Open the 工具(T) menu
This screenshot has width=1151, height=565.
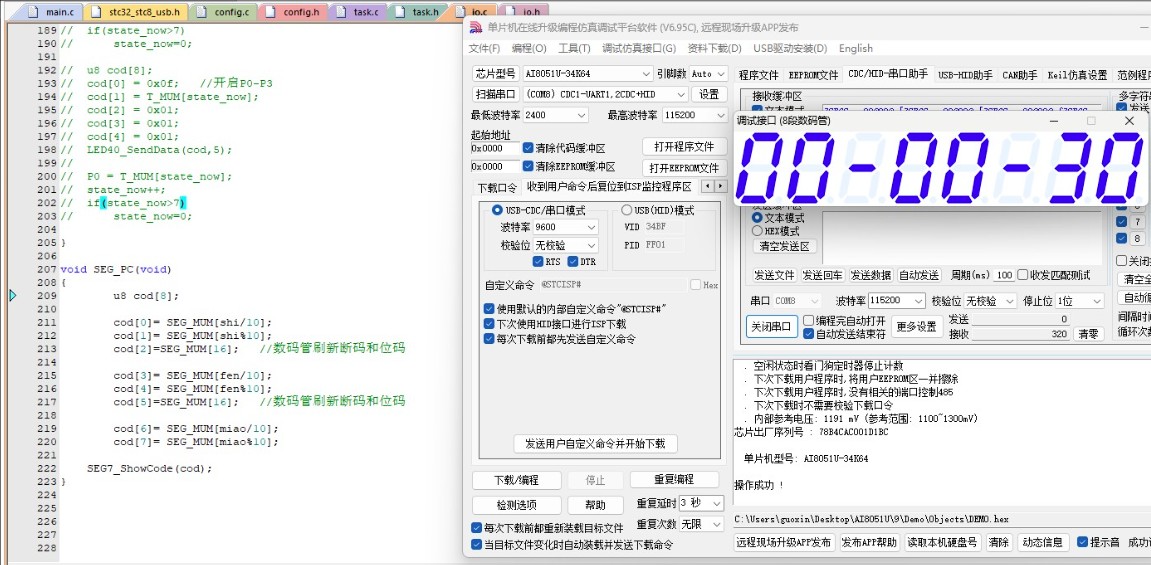coord(574,48)
